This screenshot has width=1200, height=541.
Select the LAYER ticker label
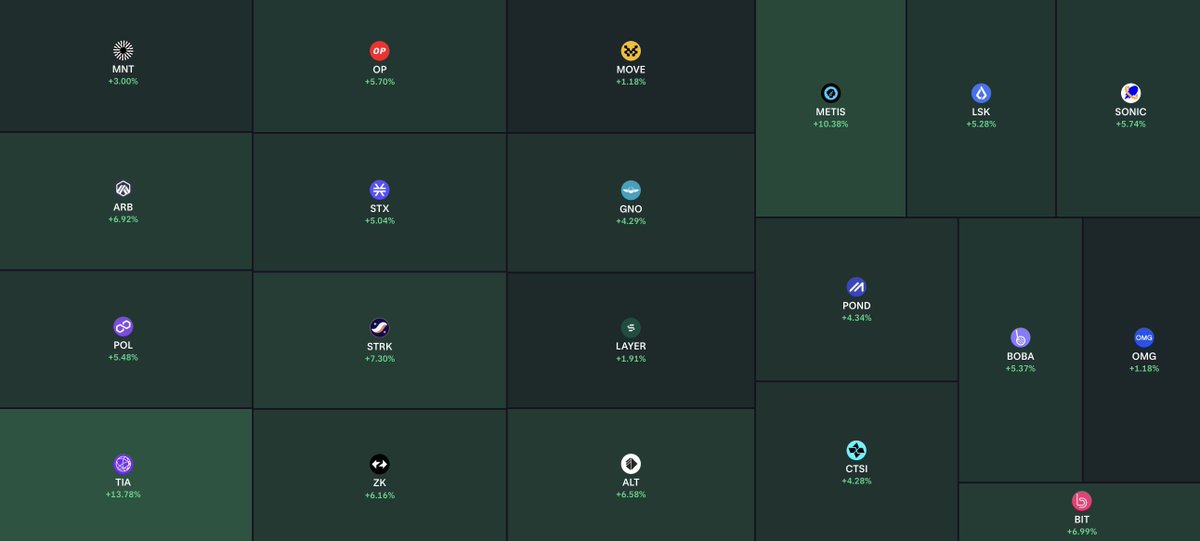(631, 346)
